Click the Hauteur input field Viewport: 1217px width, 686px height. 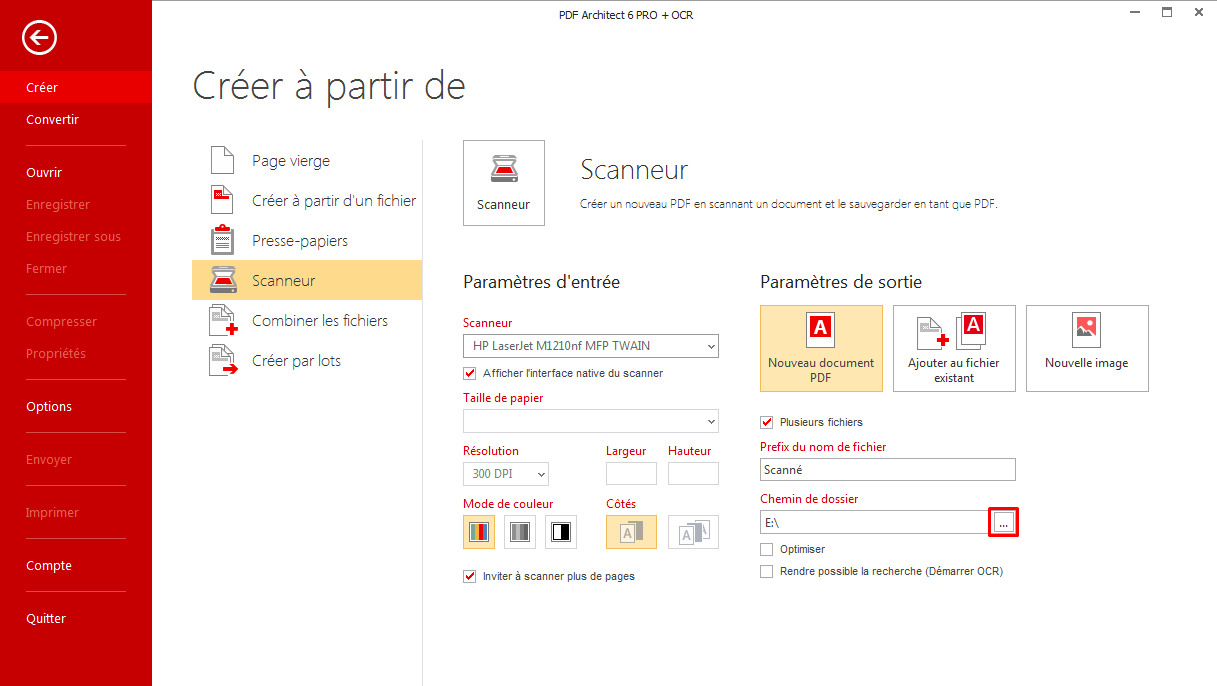point(693,474)
